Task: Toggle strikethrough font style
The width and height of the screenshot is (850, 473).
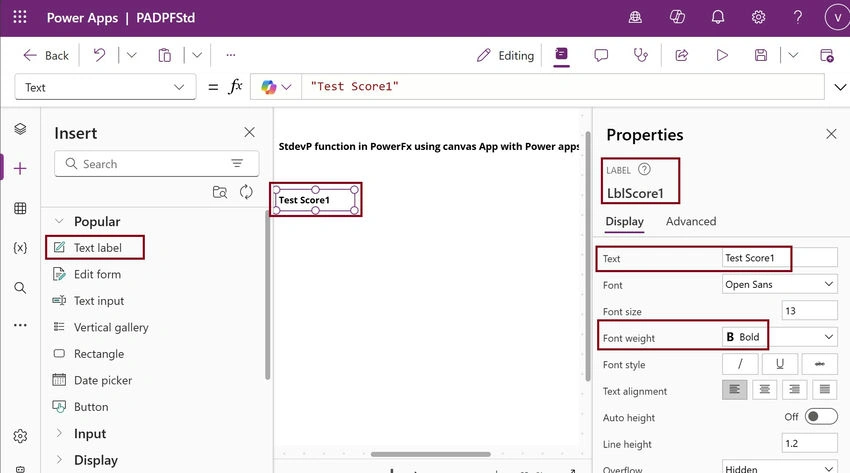Action: pyautogui.click(x=820, y=364)
